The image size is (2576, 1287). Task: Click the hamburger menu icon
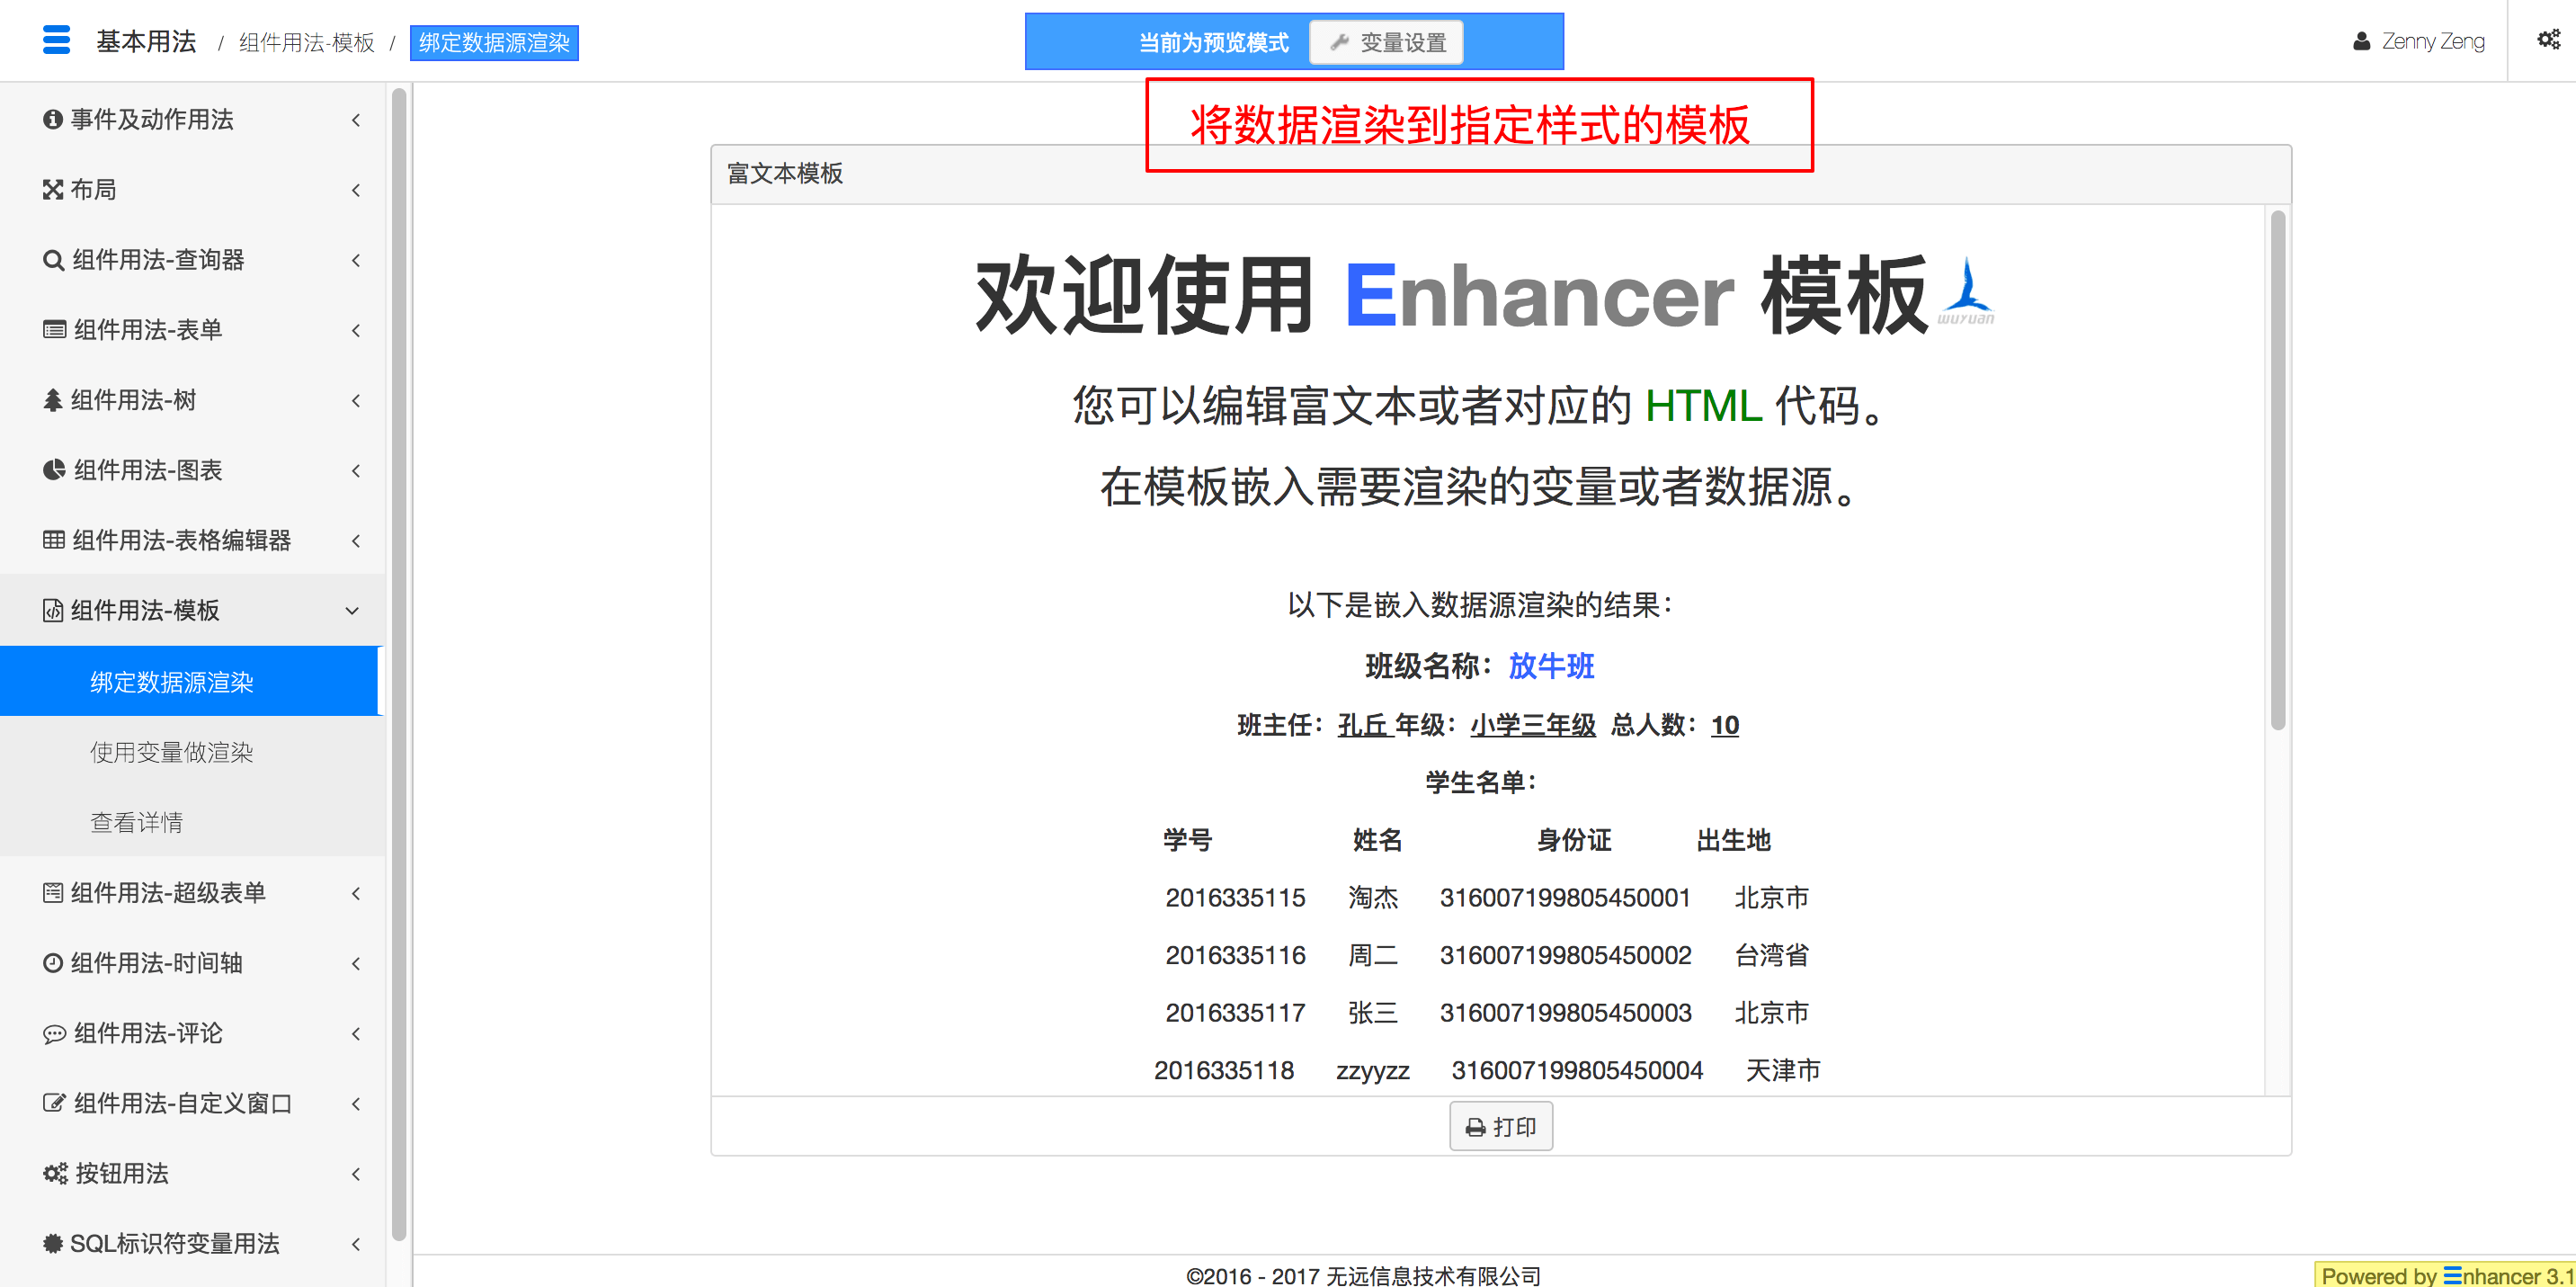tap(57, 41)
